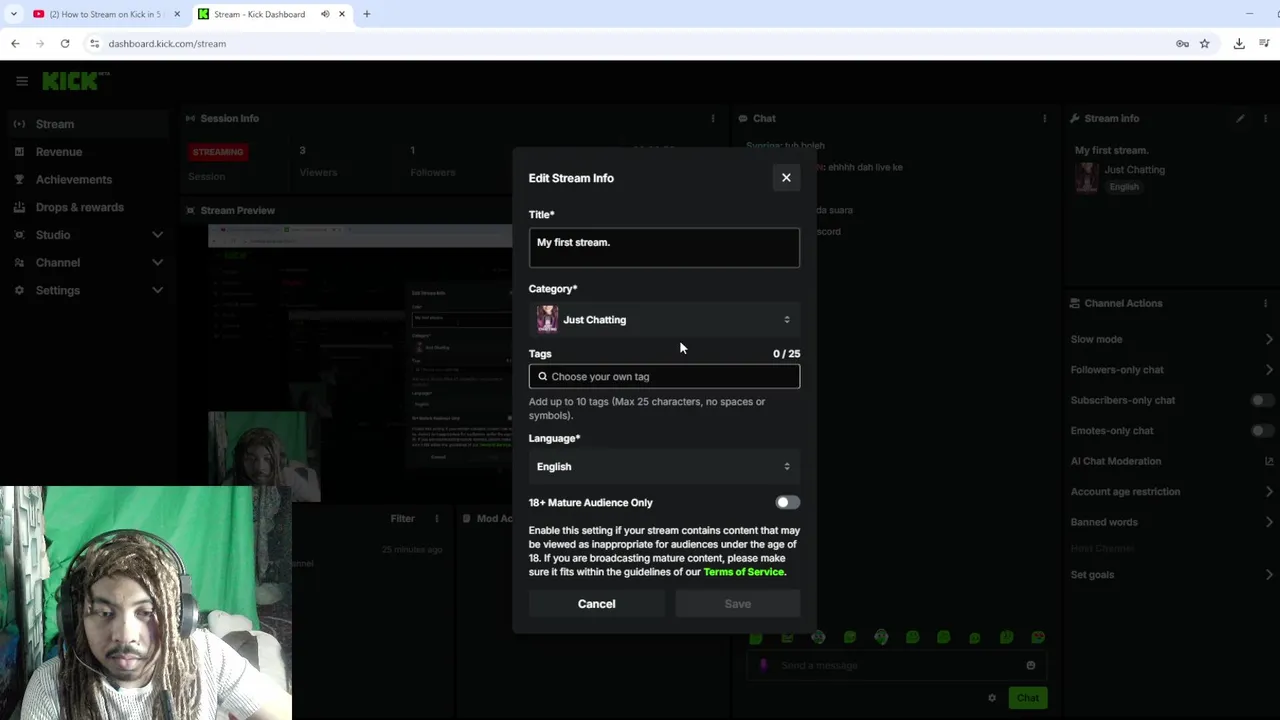Mute the Kick Dashboard tab audio icon
Image resolution: width=1280 pixels, height=720 pixels.
coord(325,14)
